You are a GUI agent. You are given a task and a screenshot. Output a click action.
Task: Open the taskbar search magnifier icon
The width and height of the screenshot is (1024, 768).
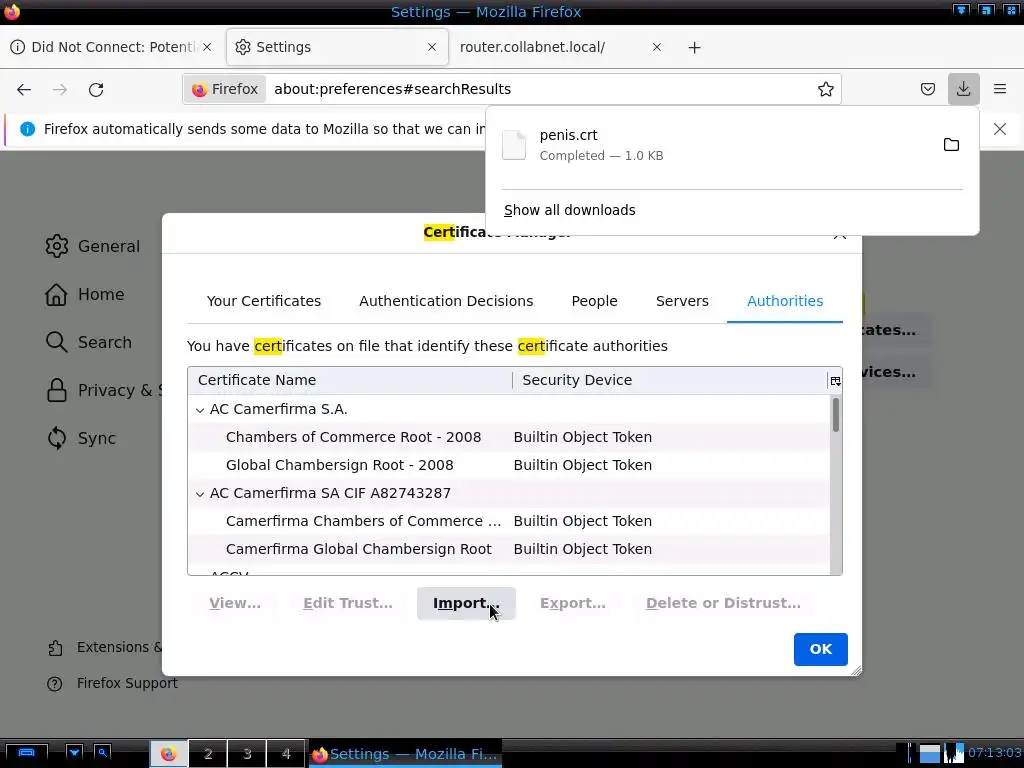(x=103, y=753)
